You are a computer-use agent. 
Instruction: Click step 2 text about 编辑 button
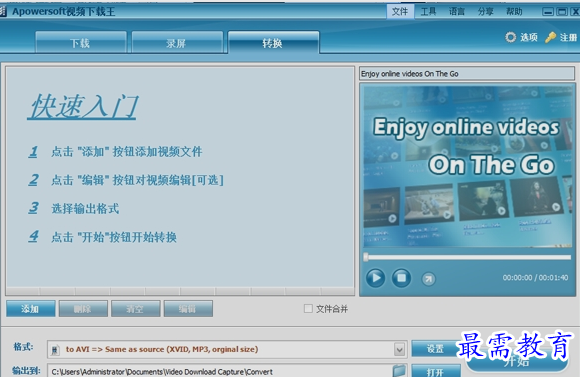coord(137,180)
